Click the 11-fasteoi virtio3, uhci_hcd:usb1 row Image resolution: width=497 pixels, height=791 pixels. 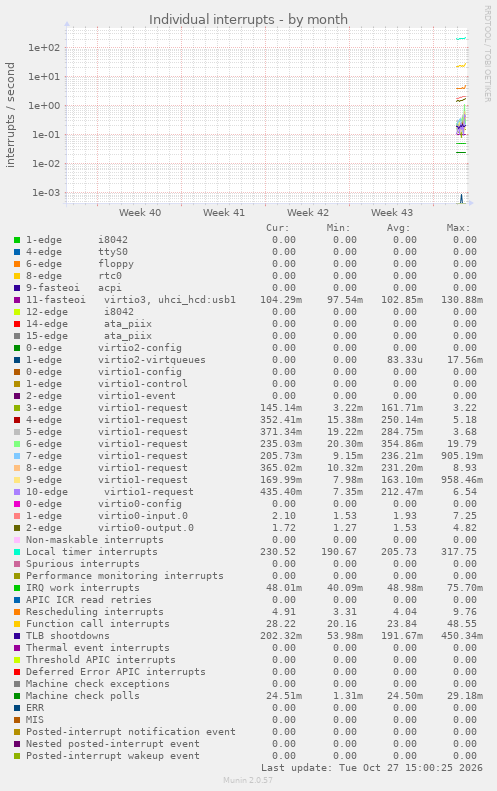(248, 300)
